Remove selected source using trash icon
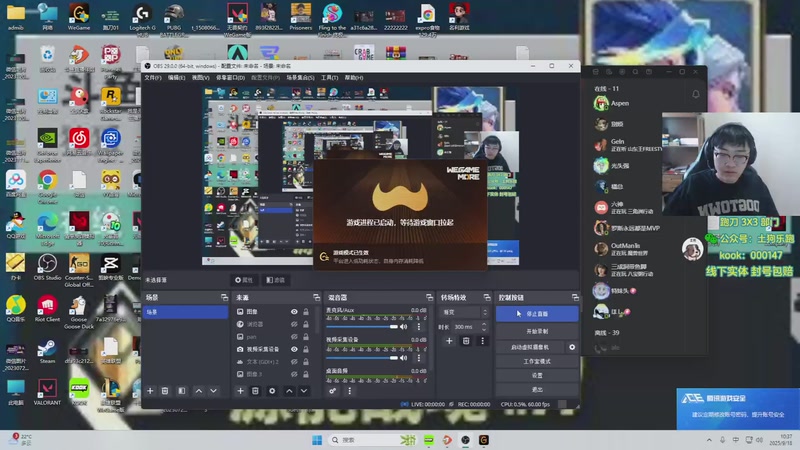800x450 pixels. tap(255, 391)
